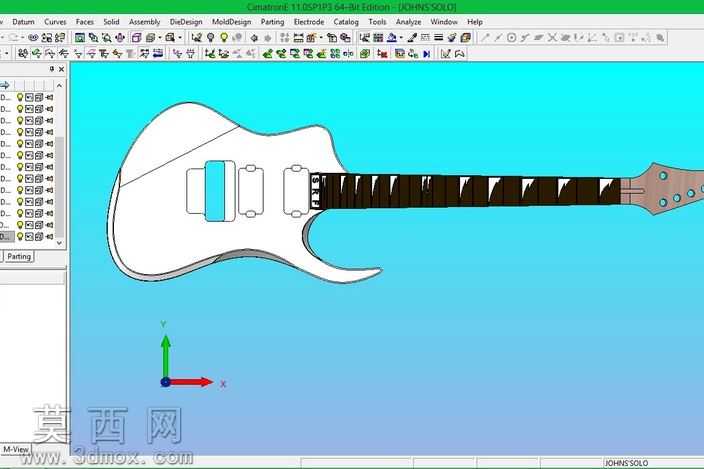Click the tree list scroll-up arrow
The height and width of the screenshot is (469, 704).
pyautogui.click(x=59, y=86)
